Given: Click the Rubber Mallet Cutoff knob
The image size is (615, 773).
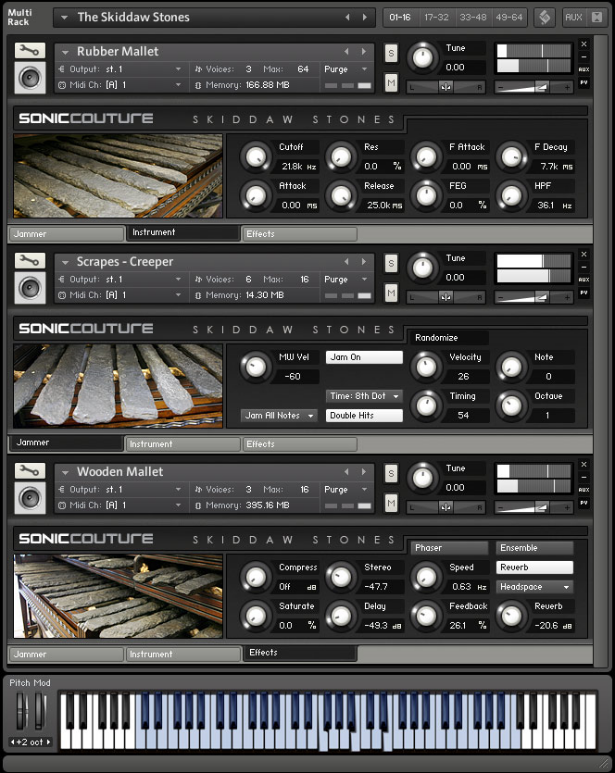Looking at the screenshot, I should 255,157.
